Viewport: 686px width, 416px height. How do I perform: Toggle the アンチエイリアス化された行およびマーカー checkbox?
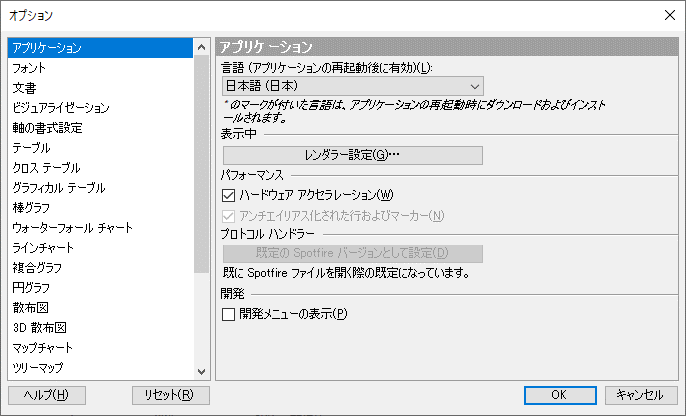[228, 216]
